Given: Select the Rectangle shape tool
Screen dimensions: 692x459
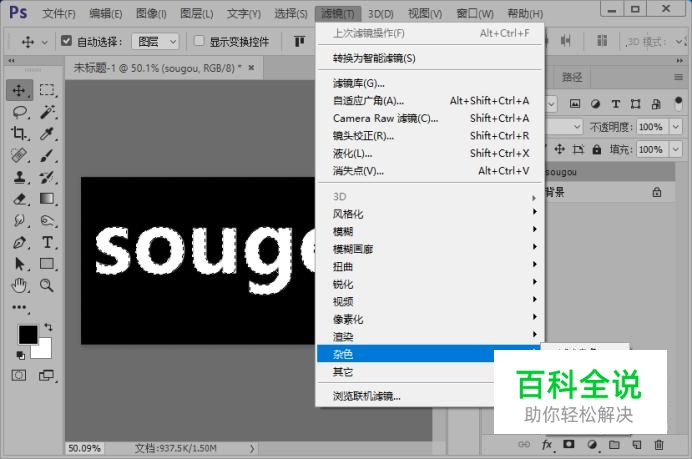Looking at the screenshot, I should click(x=47, y=264).
